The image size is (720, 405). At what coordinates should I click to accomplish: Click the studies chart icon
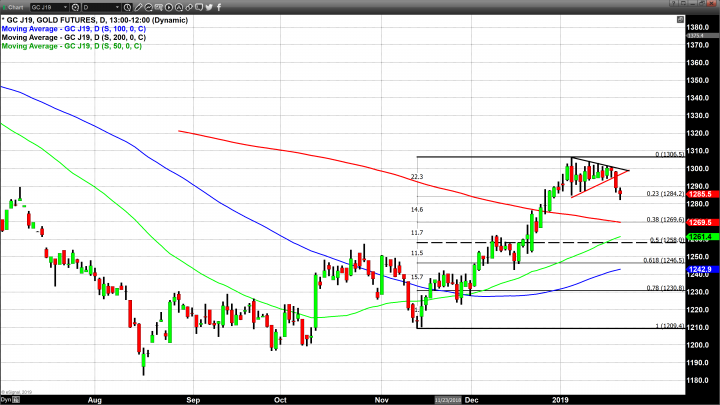[148, 7]
